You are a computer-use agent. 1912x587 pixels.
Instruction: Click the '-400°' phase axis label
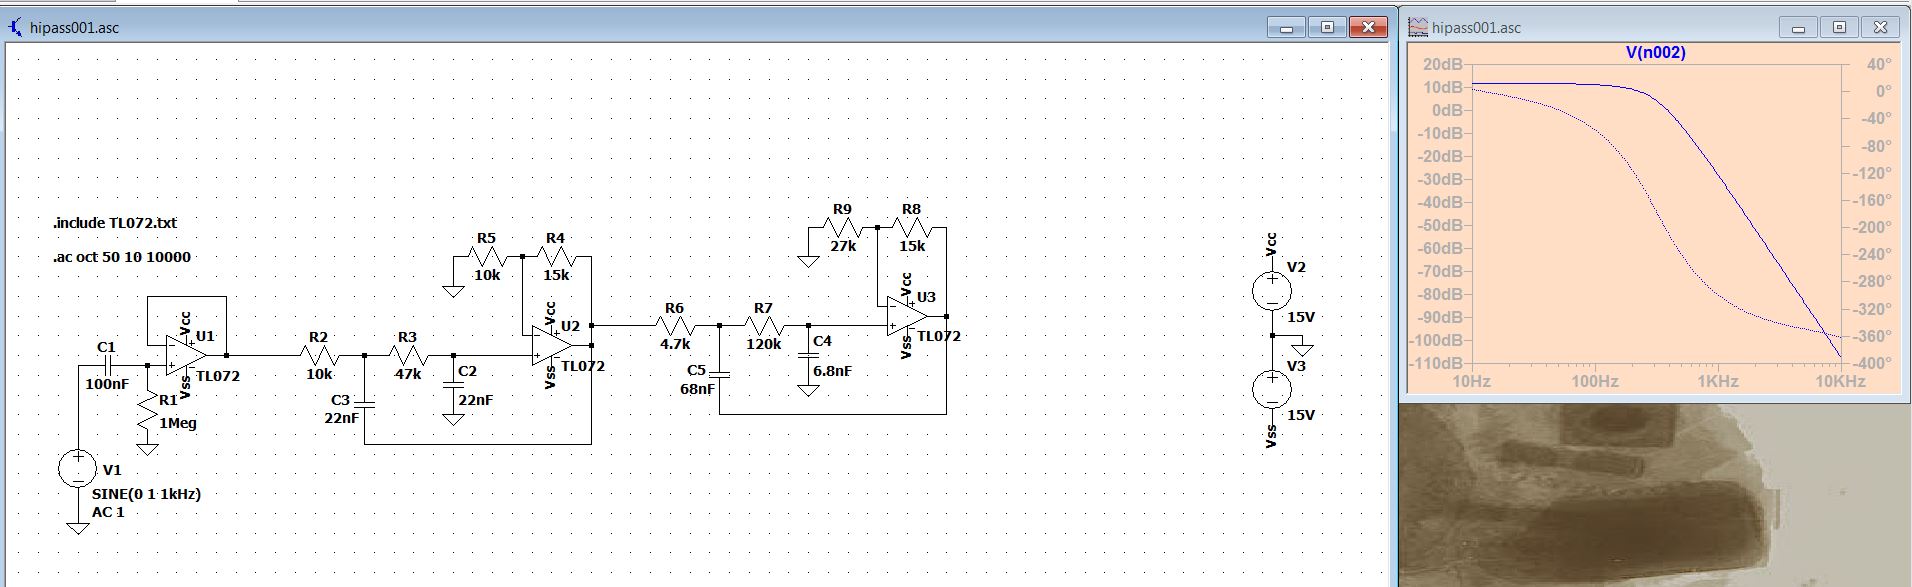(x=1871, y=363)
